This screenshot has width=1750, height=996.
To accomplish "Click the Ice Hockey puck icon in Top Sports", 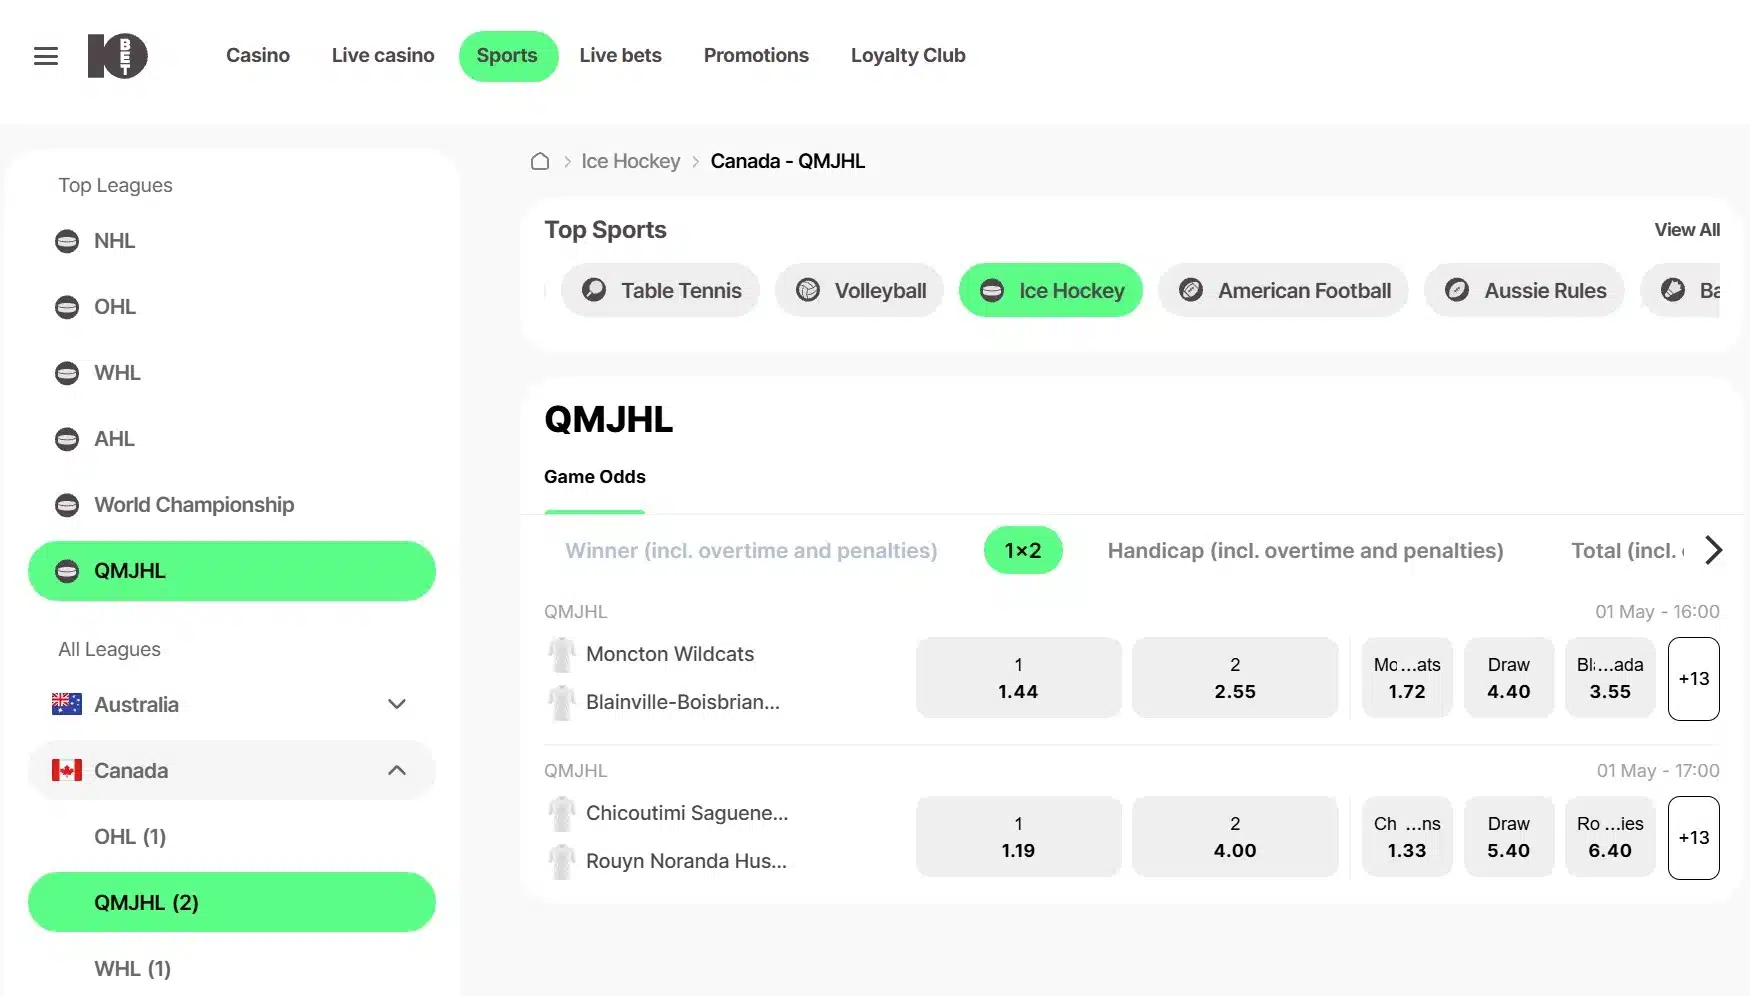I will click(x=992, y=290).
